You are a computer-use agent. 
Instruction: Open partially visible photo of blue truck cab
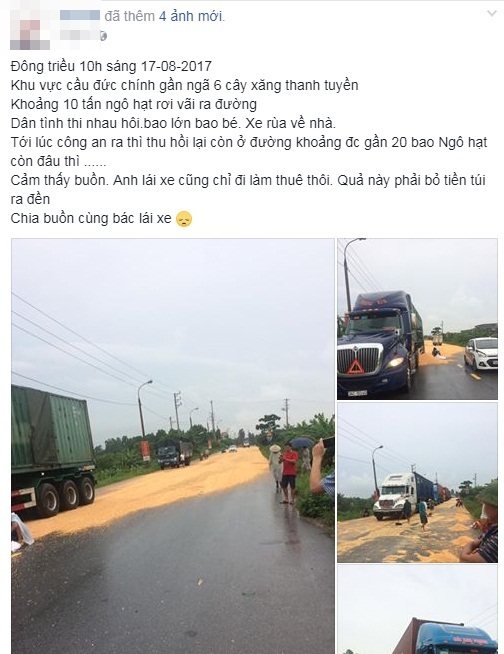(417, 610)
